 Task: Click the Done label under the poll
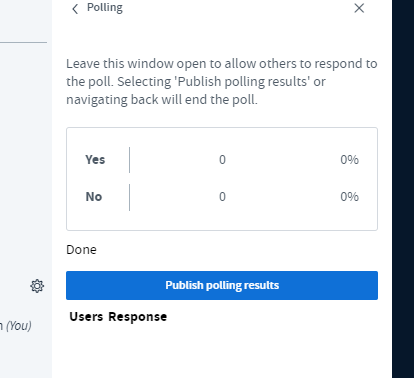click(81, 250)
